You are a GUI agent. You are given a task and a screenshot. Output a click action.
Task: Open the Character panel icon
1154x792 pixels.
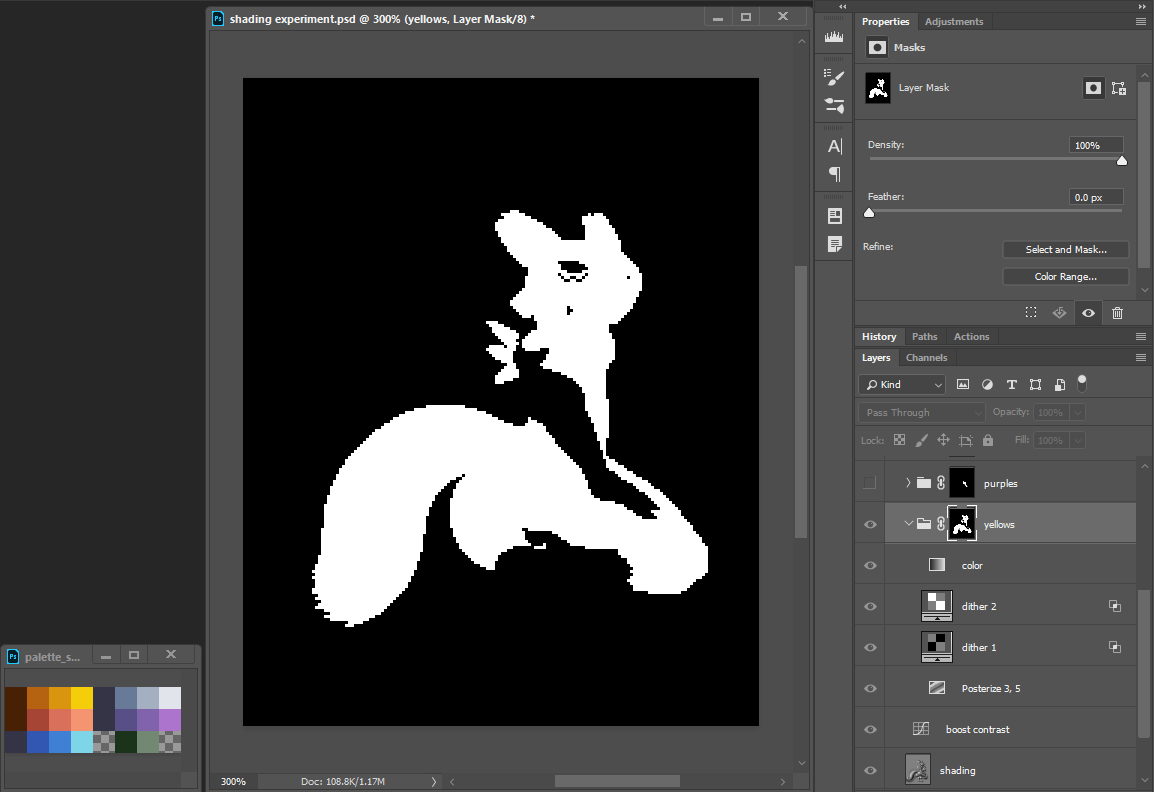pyautogui.click(x=834, y=146)
